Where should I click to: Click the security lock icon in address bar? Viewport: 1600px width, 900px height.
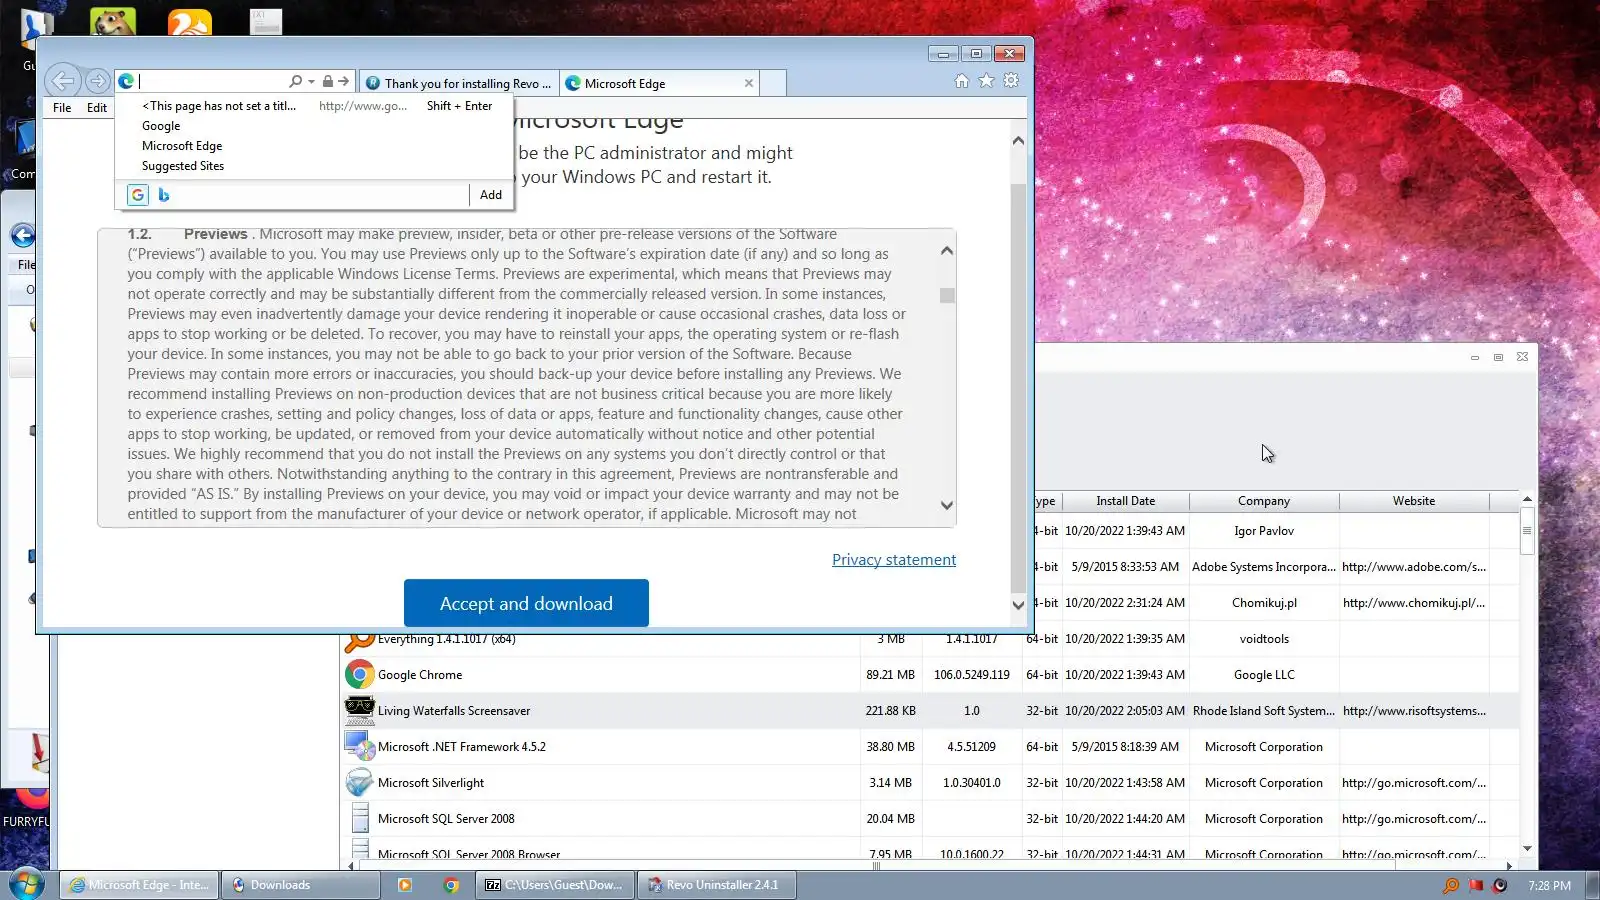tap(327, 81)
